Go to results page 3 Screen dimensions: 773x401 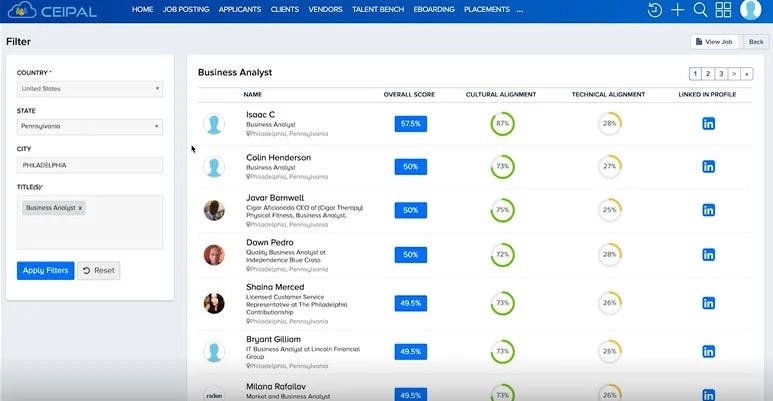pyautogui.click(x=721, y=74)
